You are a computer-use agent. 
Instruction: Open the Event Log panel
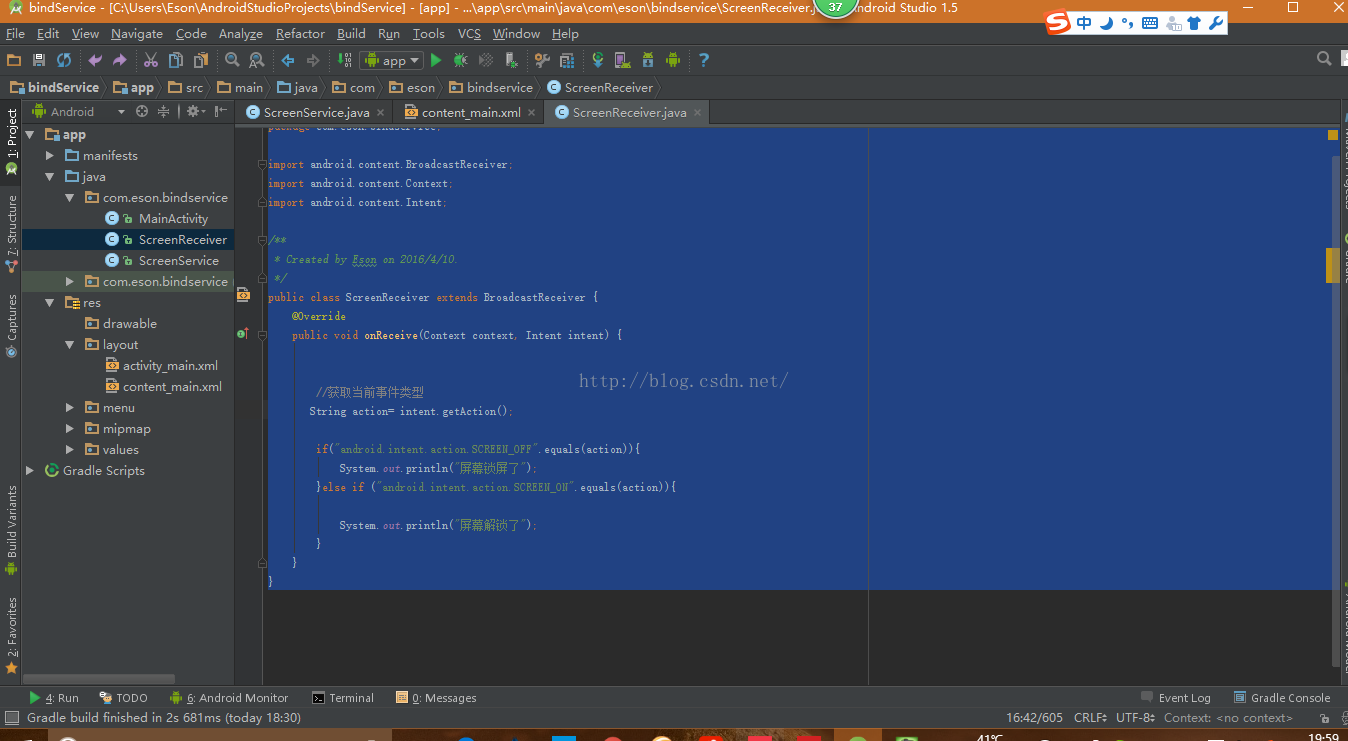[x=1175, y=698]
